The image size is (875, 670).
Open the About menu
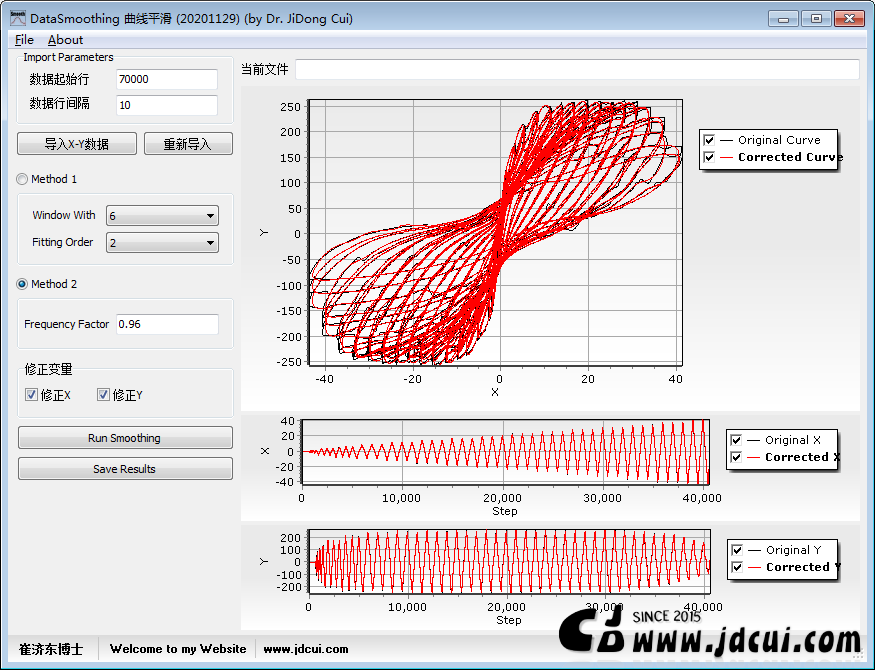tap(65, 40)
